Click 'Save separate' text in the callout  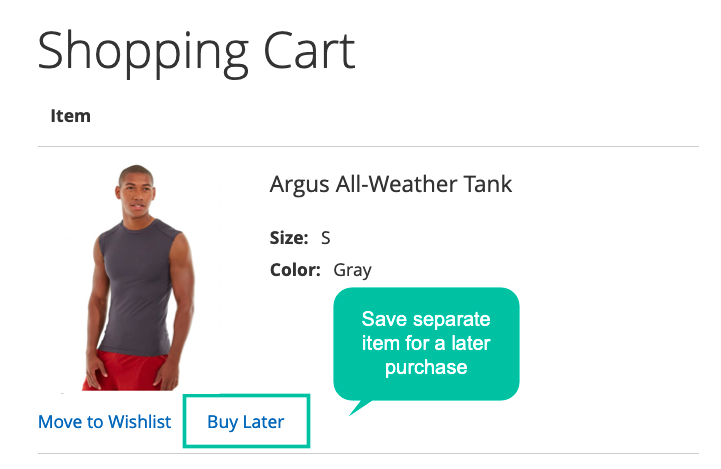426,319
